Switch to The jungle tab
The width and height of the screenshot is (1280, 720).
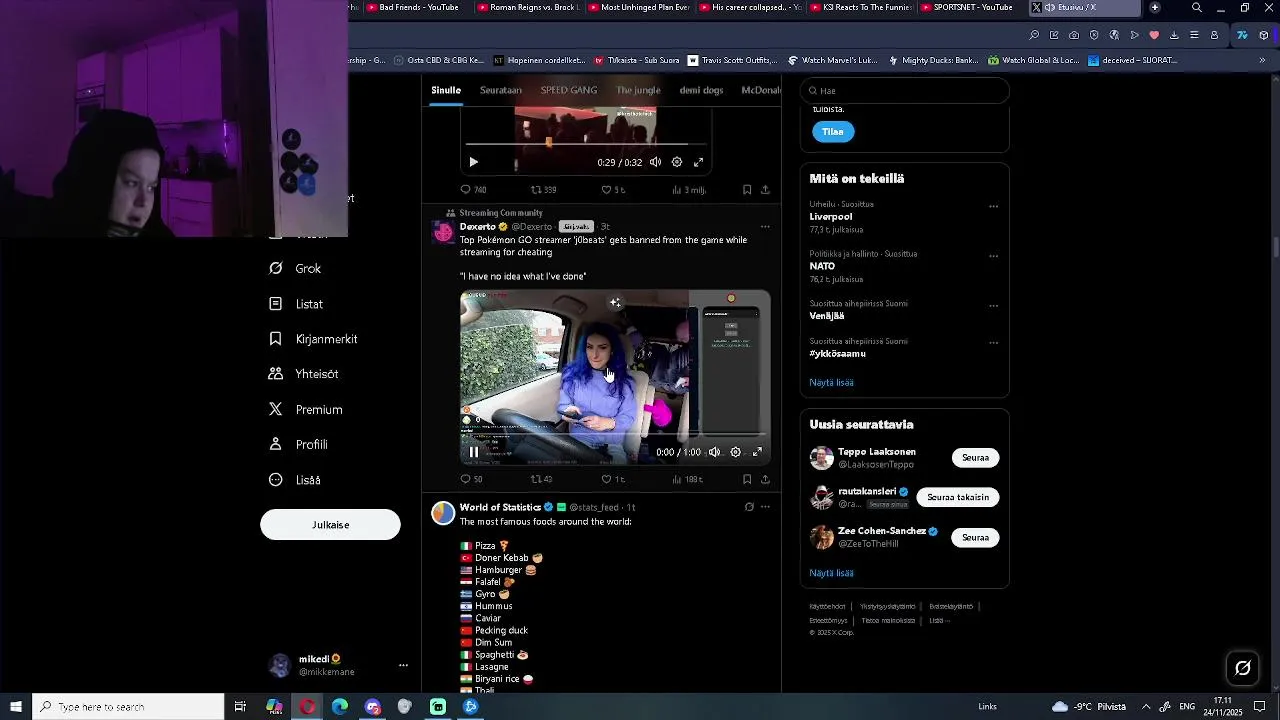638,90
